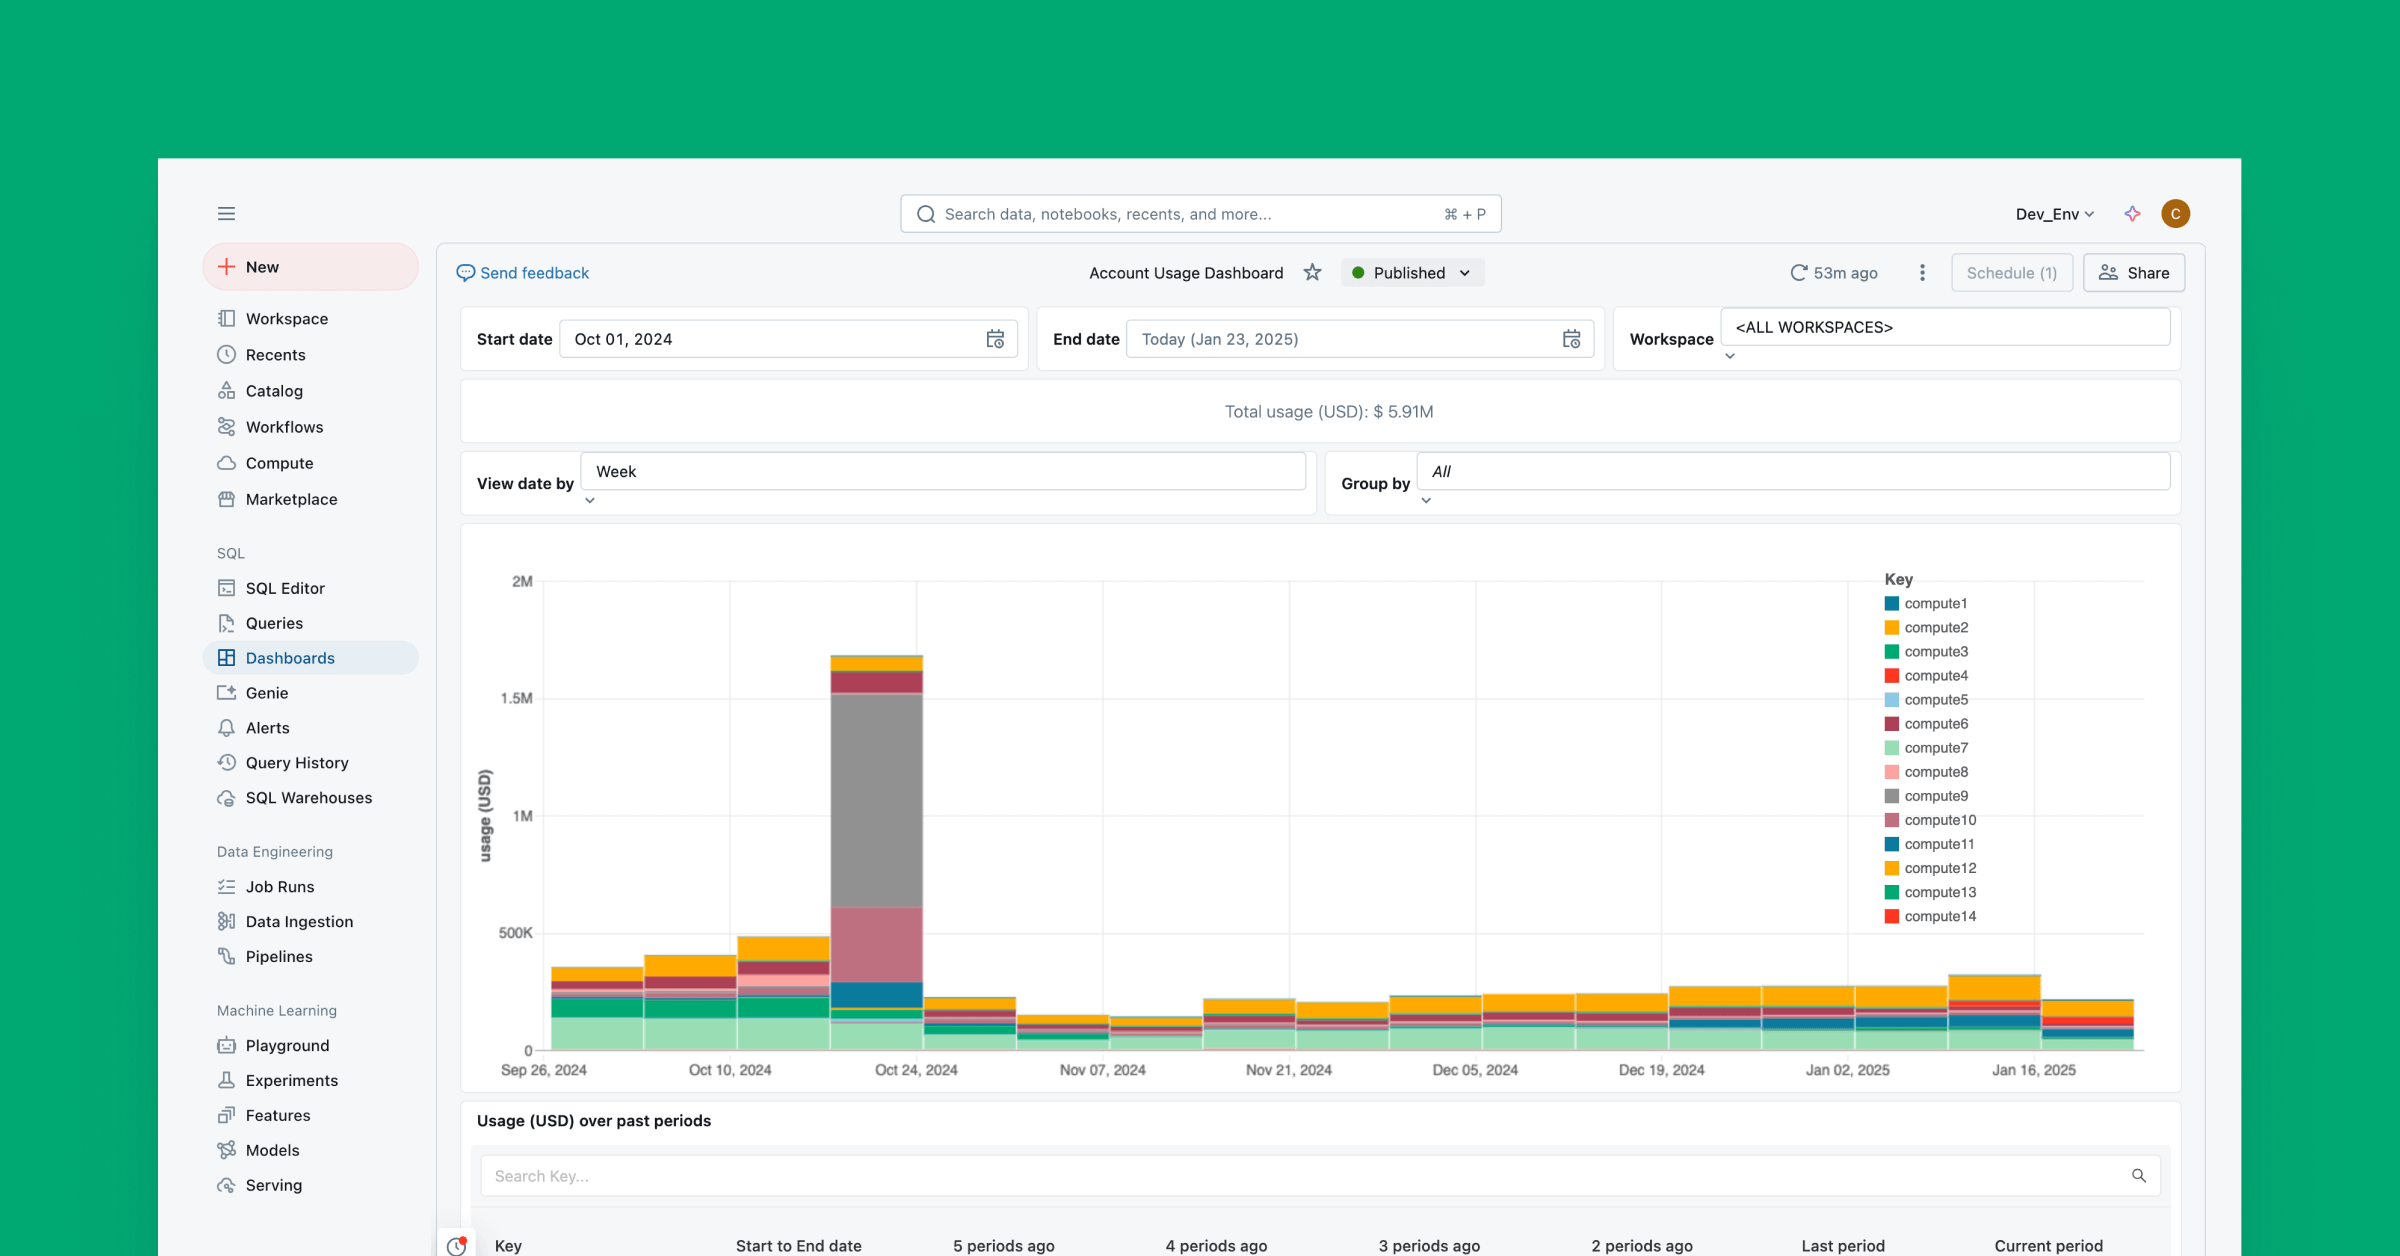Open Dashboards in the sidebar
Viewport: 2400px width, 1256px height.
coord(290,658)
